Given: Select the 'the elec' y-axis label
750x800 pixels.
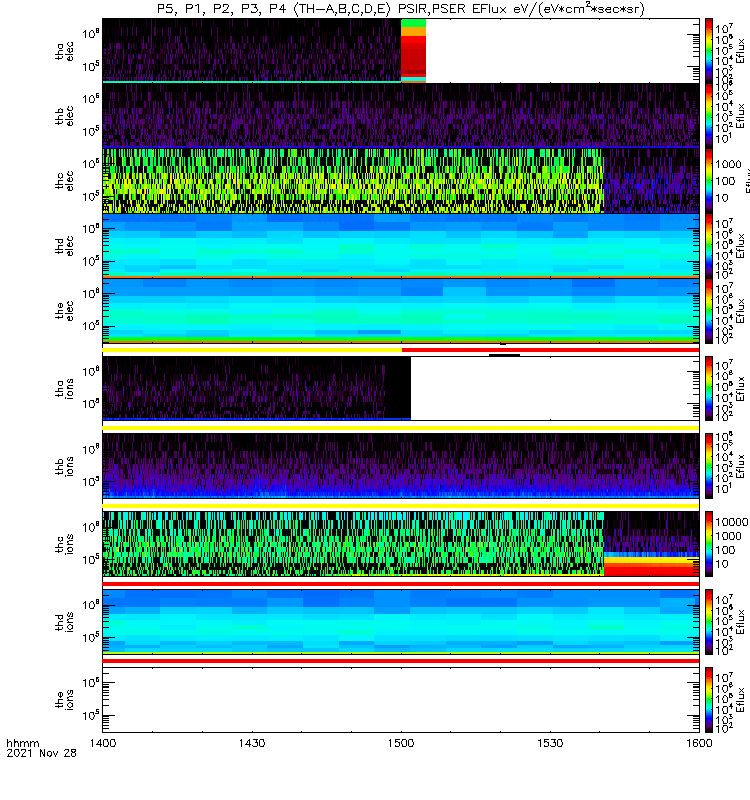Looking at the screenshot, I should click(65, 311).
